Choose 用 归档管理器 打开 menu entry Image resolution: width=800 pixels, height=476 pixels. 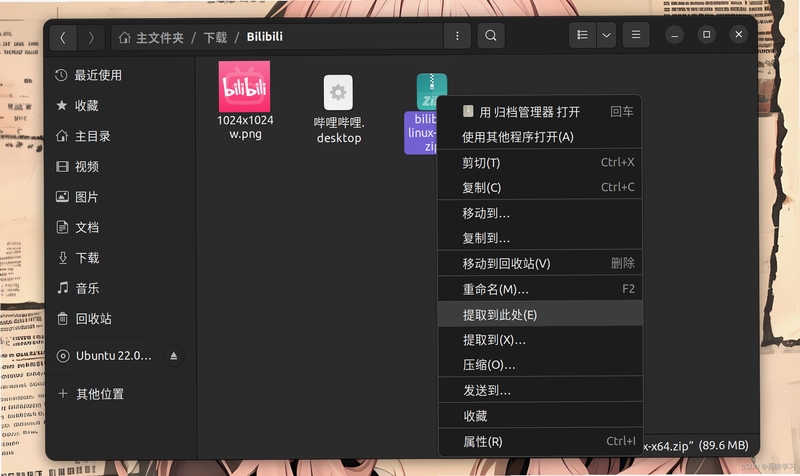tap(540, 112)
